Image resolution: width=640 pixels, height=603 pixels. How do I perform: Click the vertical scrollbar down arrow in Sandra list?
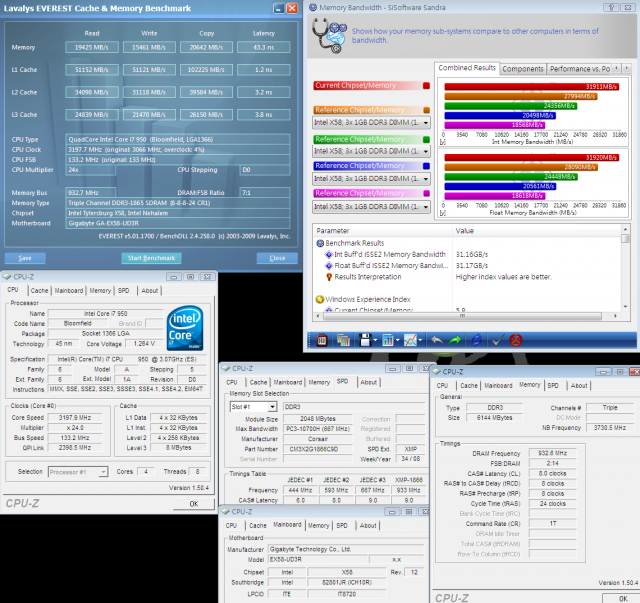point(625,307)
